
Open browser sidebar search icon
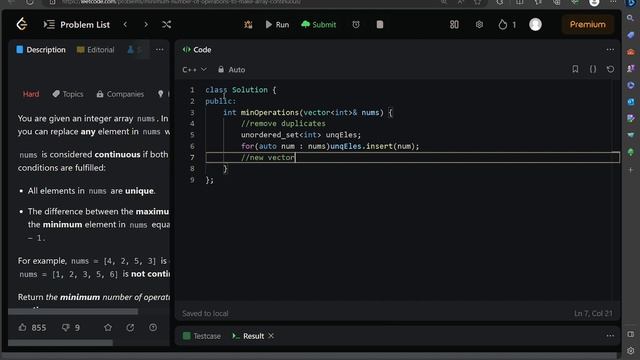[x=631, y=18]
